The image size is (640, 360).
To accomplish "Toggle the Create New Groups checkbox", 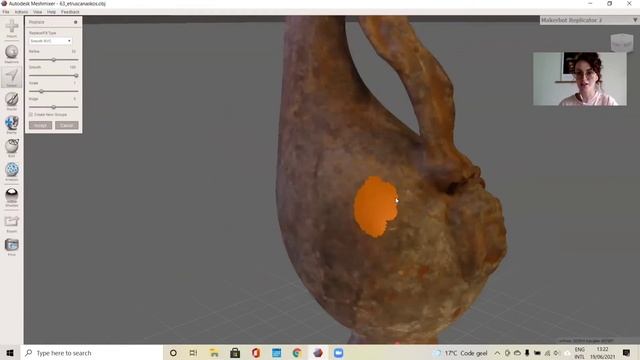I will tap(31, 115).
